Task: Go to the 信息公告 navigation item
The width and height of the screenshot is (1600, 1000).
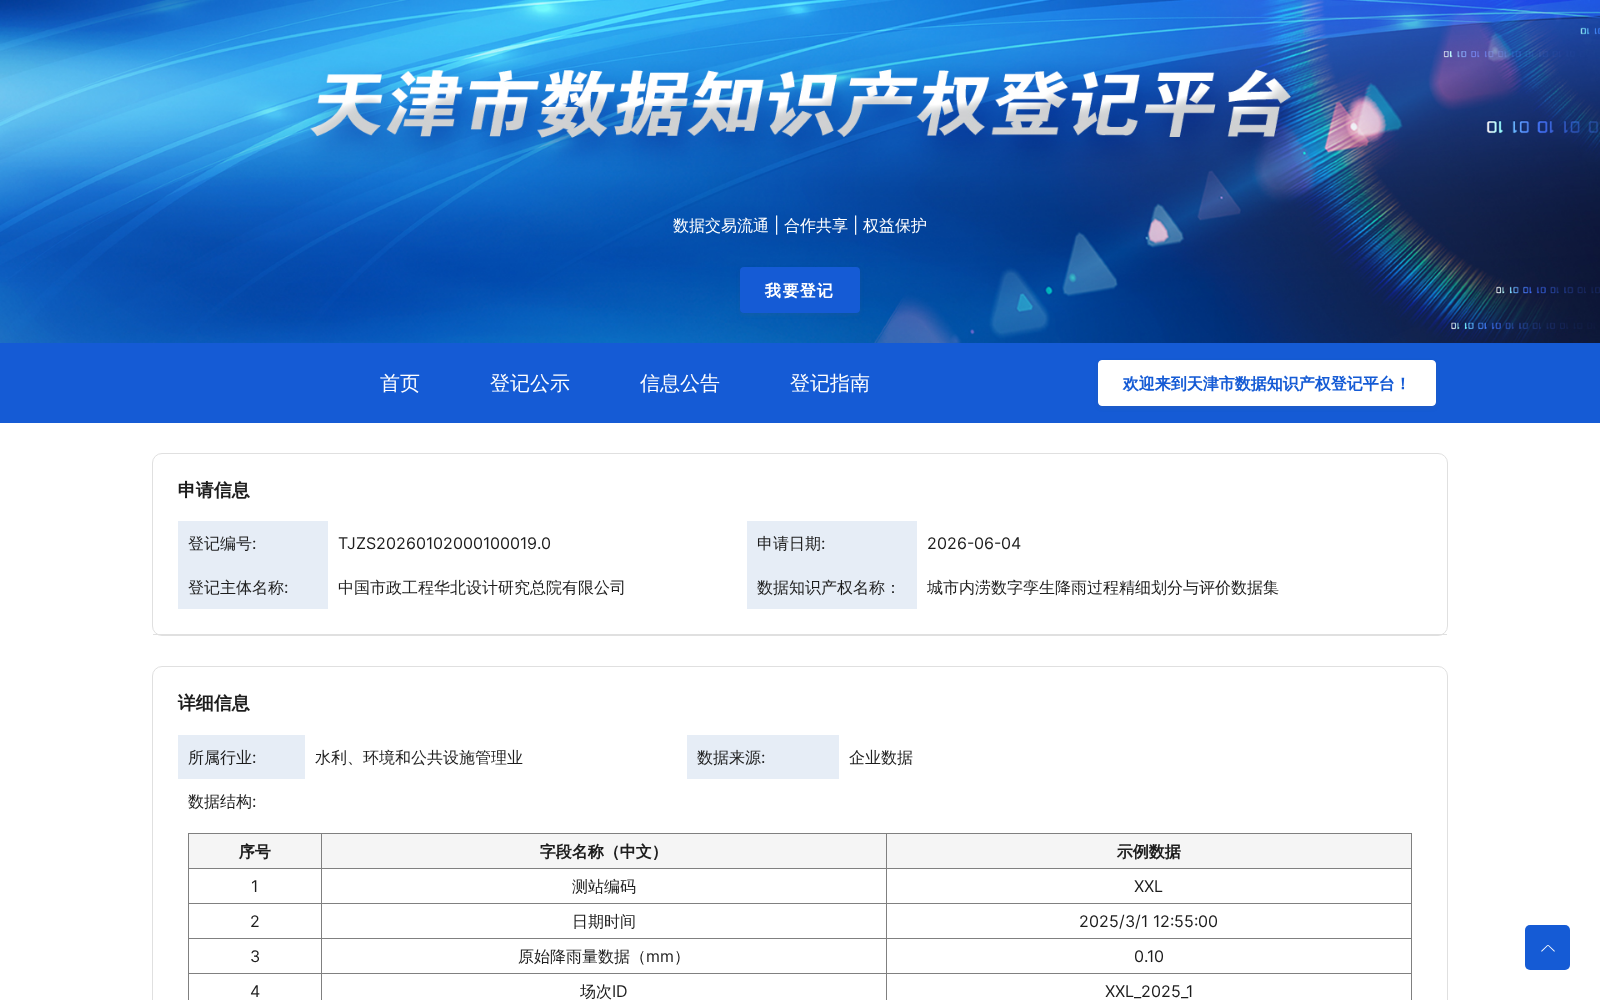Action: [x=680, y=383]
